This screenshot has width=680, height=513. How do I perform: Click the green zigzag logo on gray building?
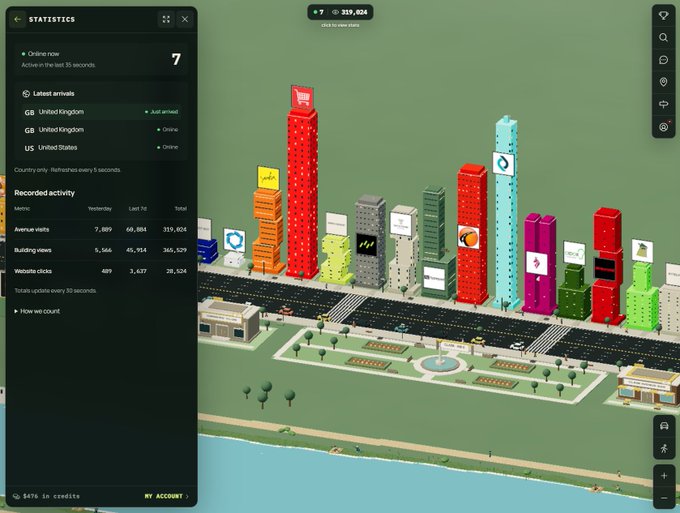tap(366, 245)
